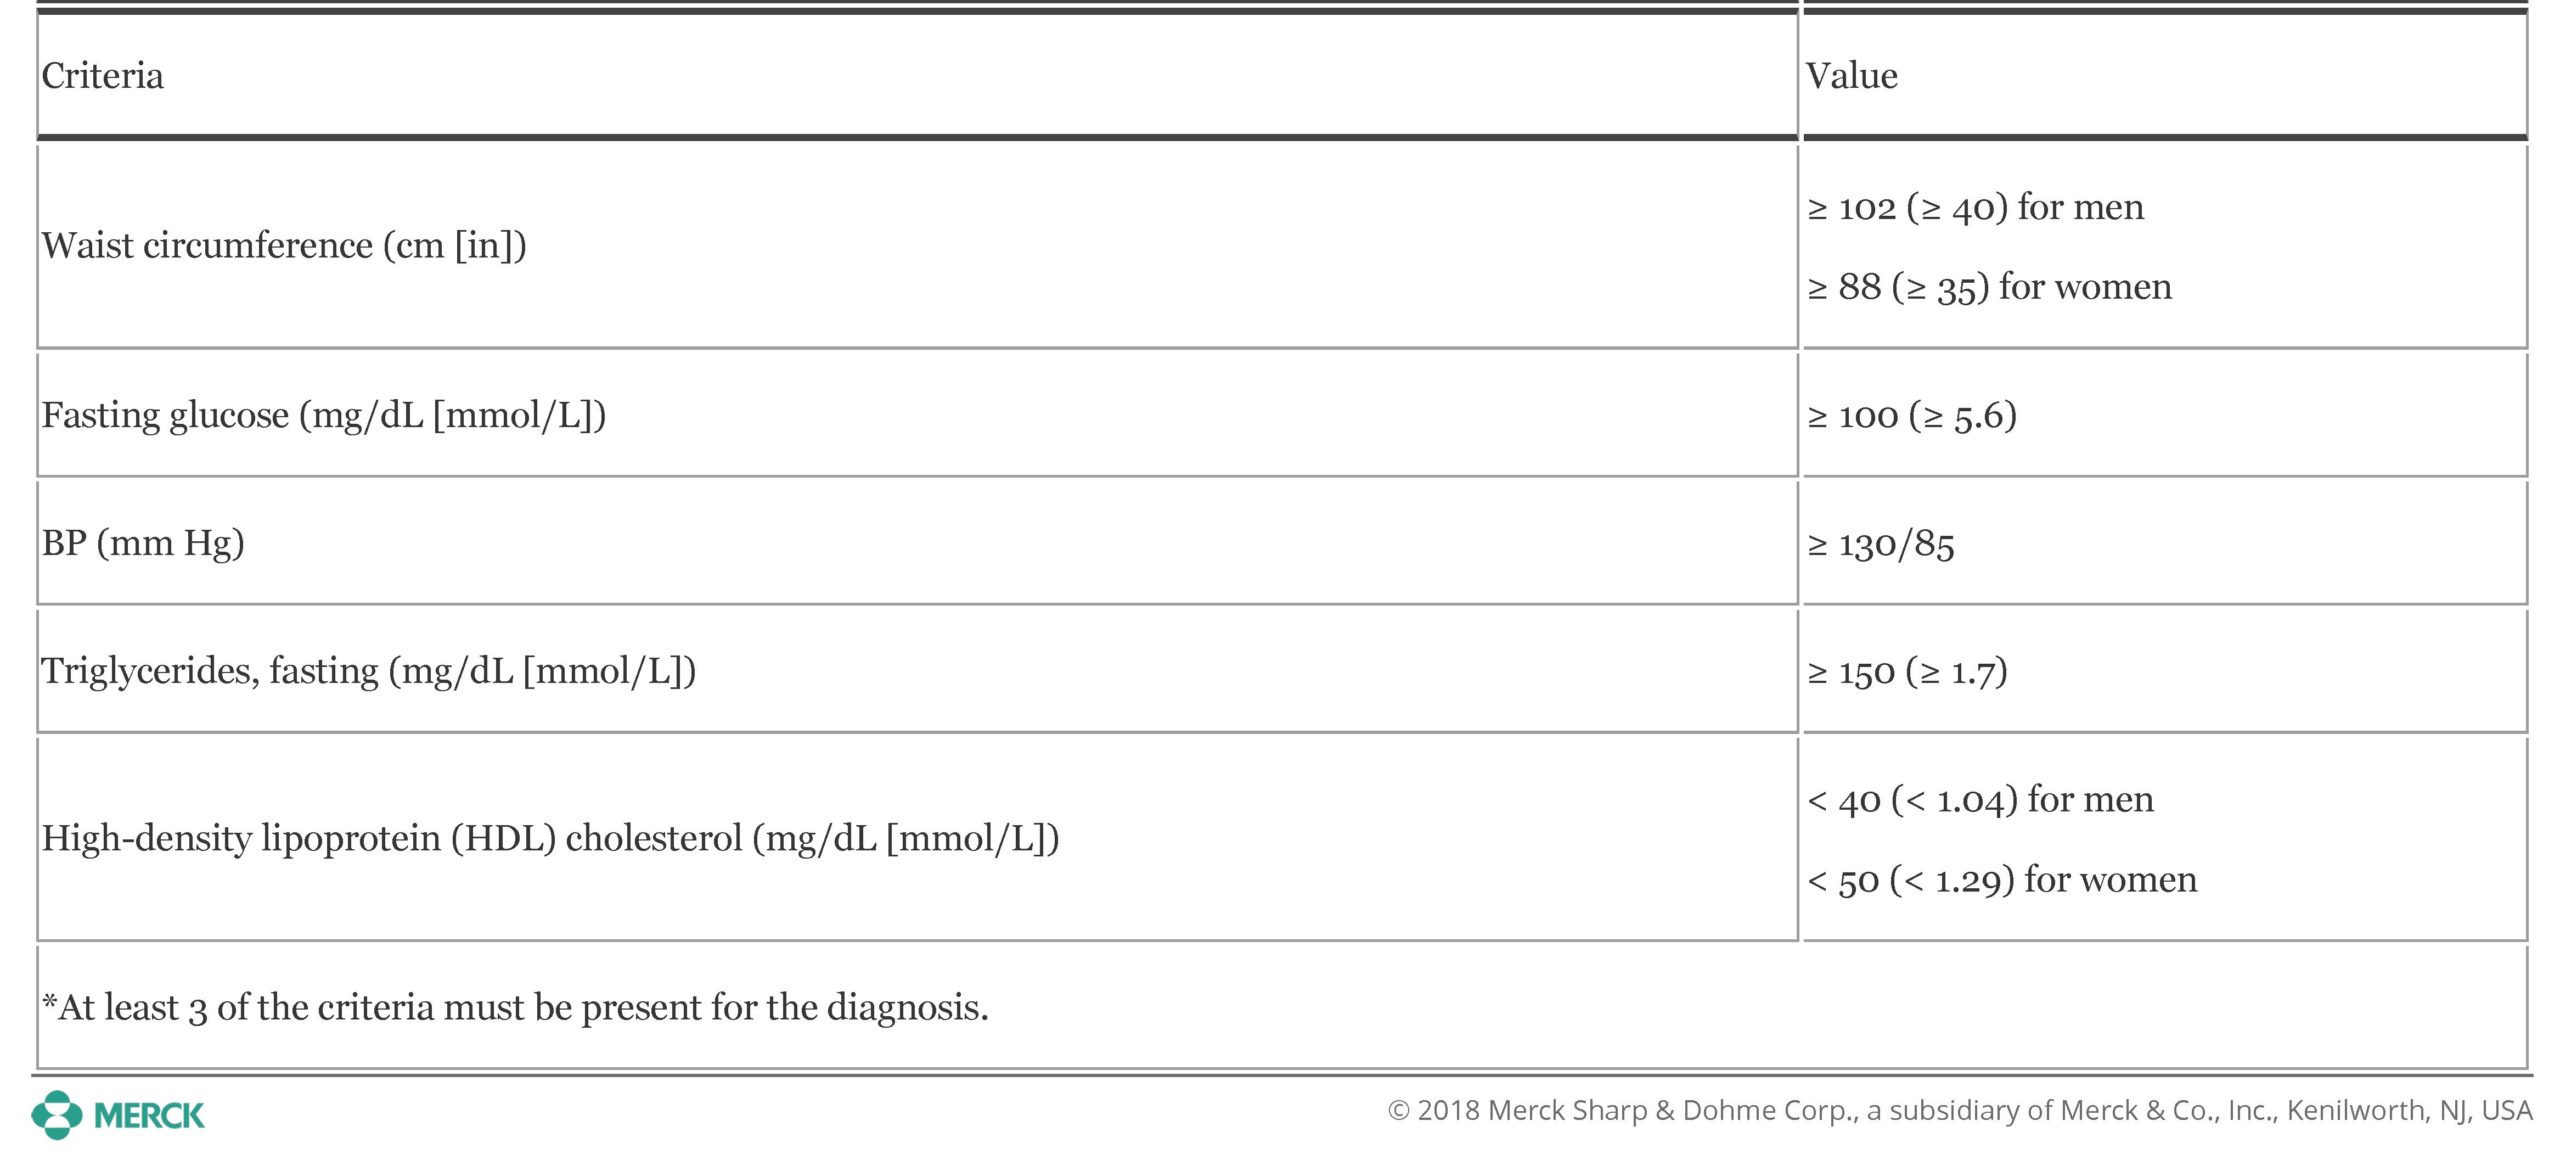2560x1160 pixels.
Task: Click the < 40 (< 1.04) for men value
Action: 1981,800
